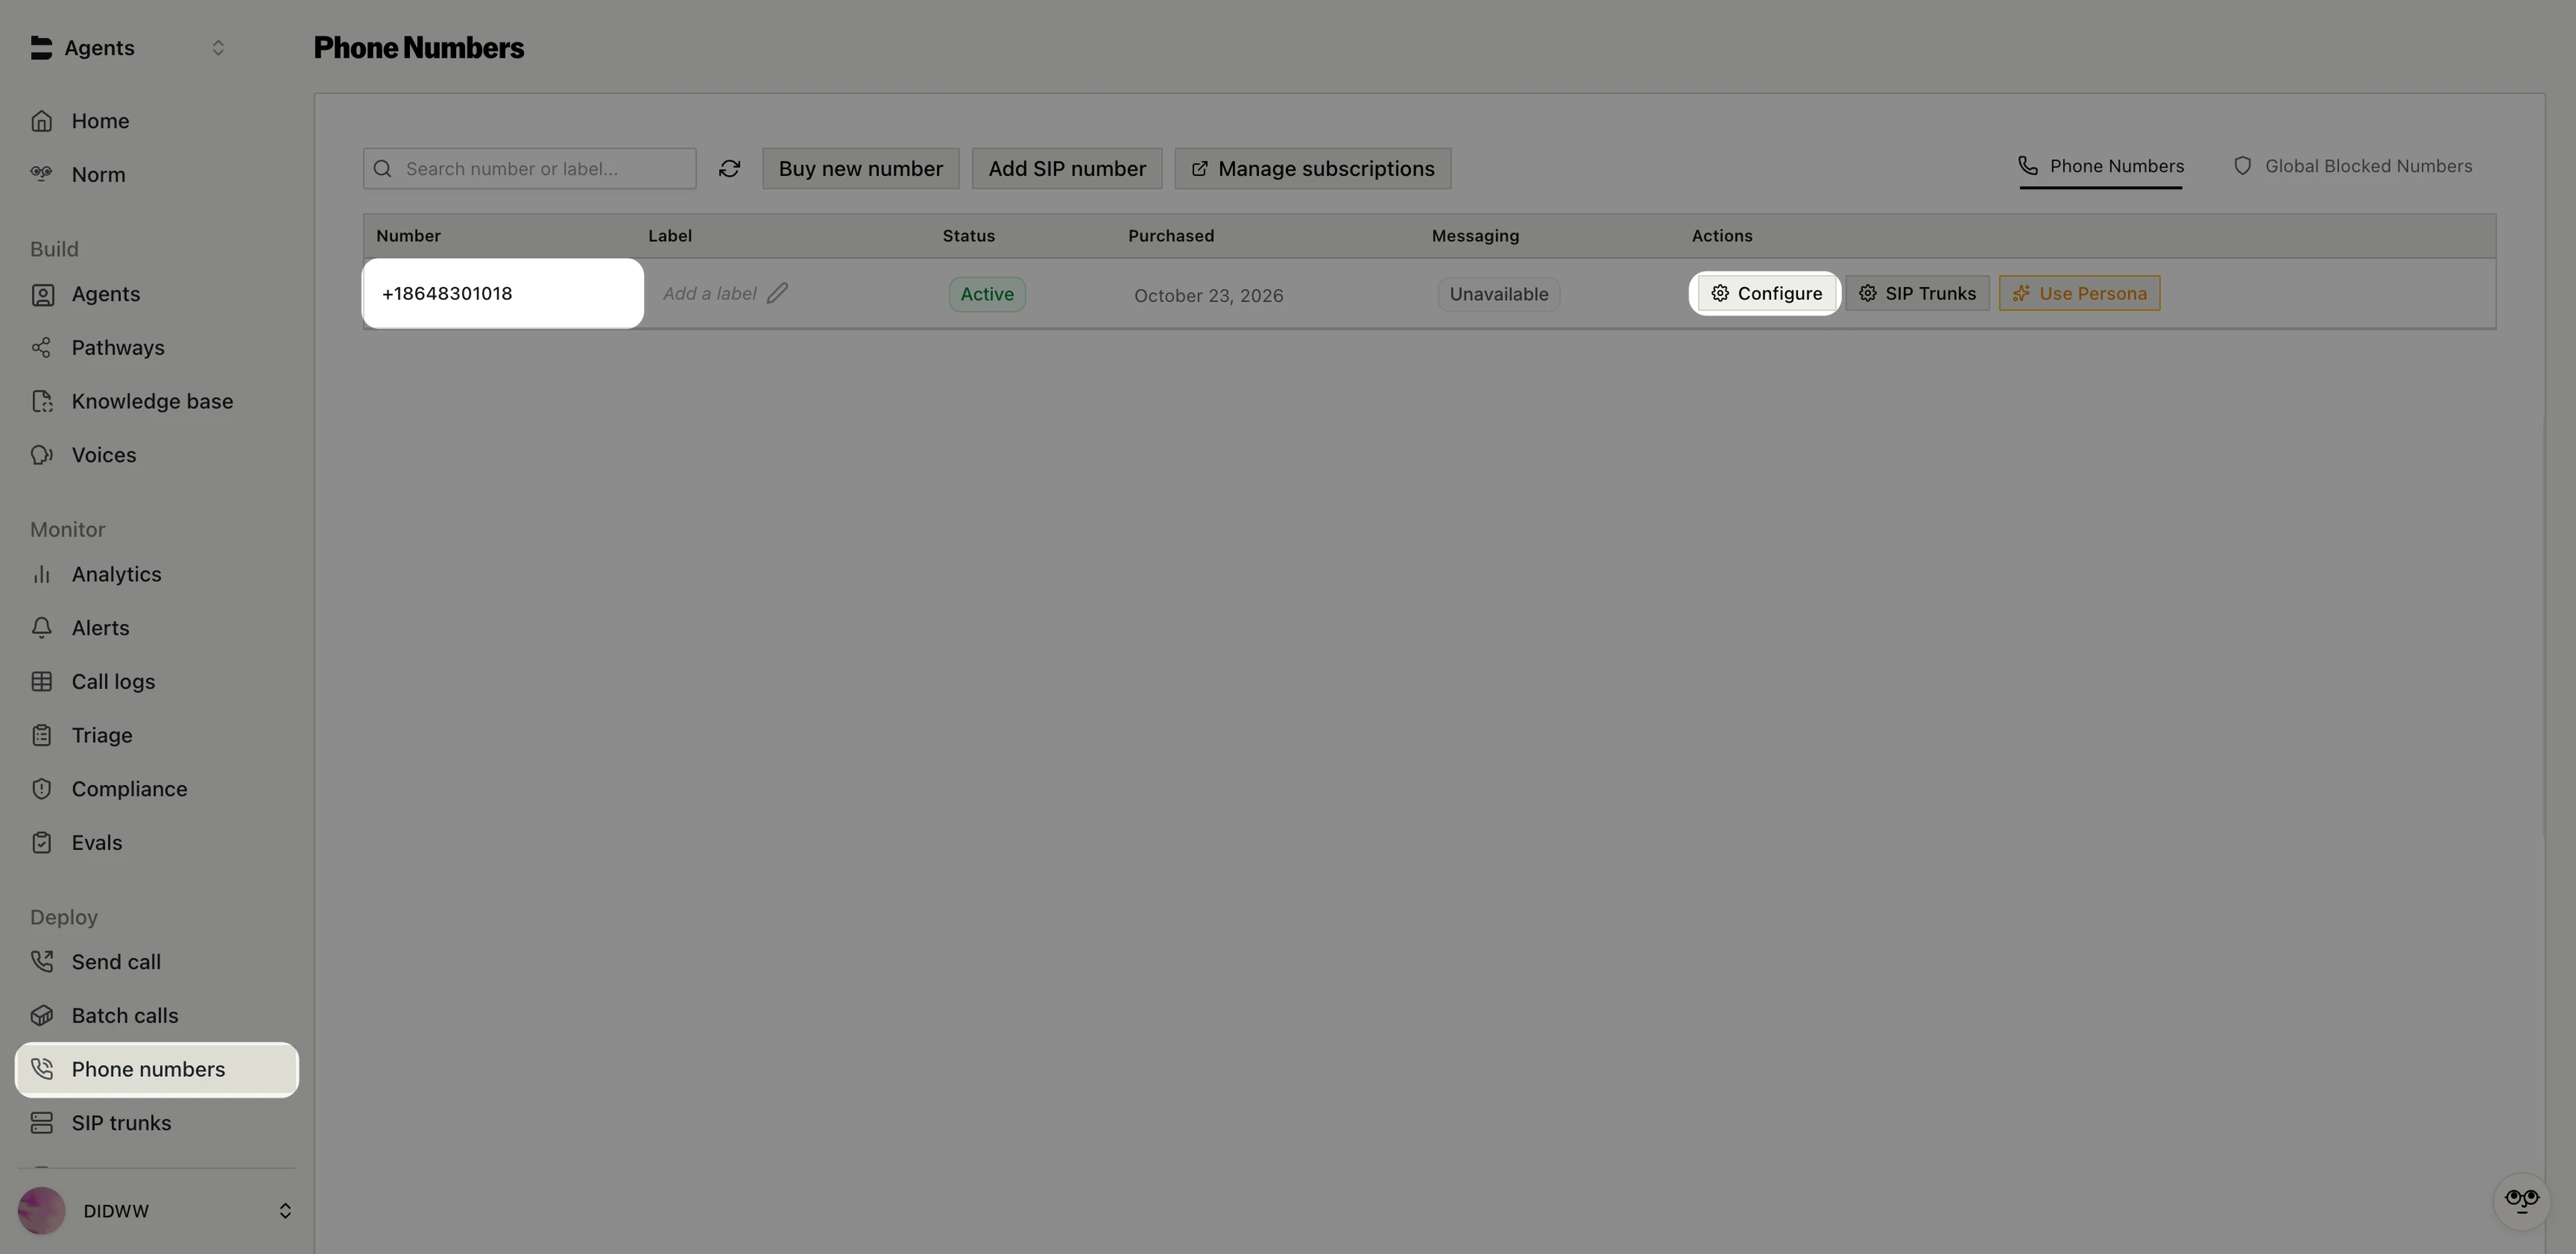Click Buy new number
Image resolution: width=2576 pixels, height=1254 pixels.
pyautogui.click(x=861, y=169)
